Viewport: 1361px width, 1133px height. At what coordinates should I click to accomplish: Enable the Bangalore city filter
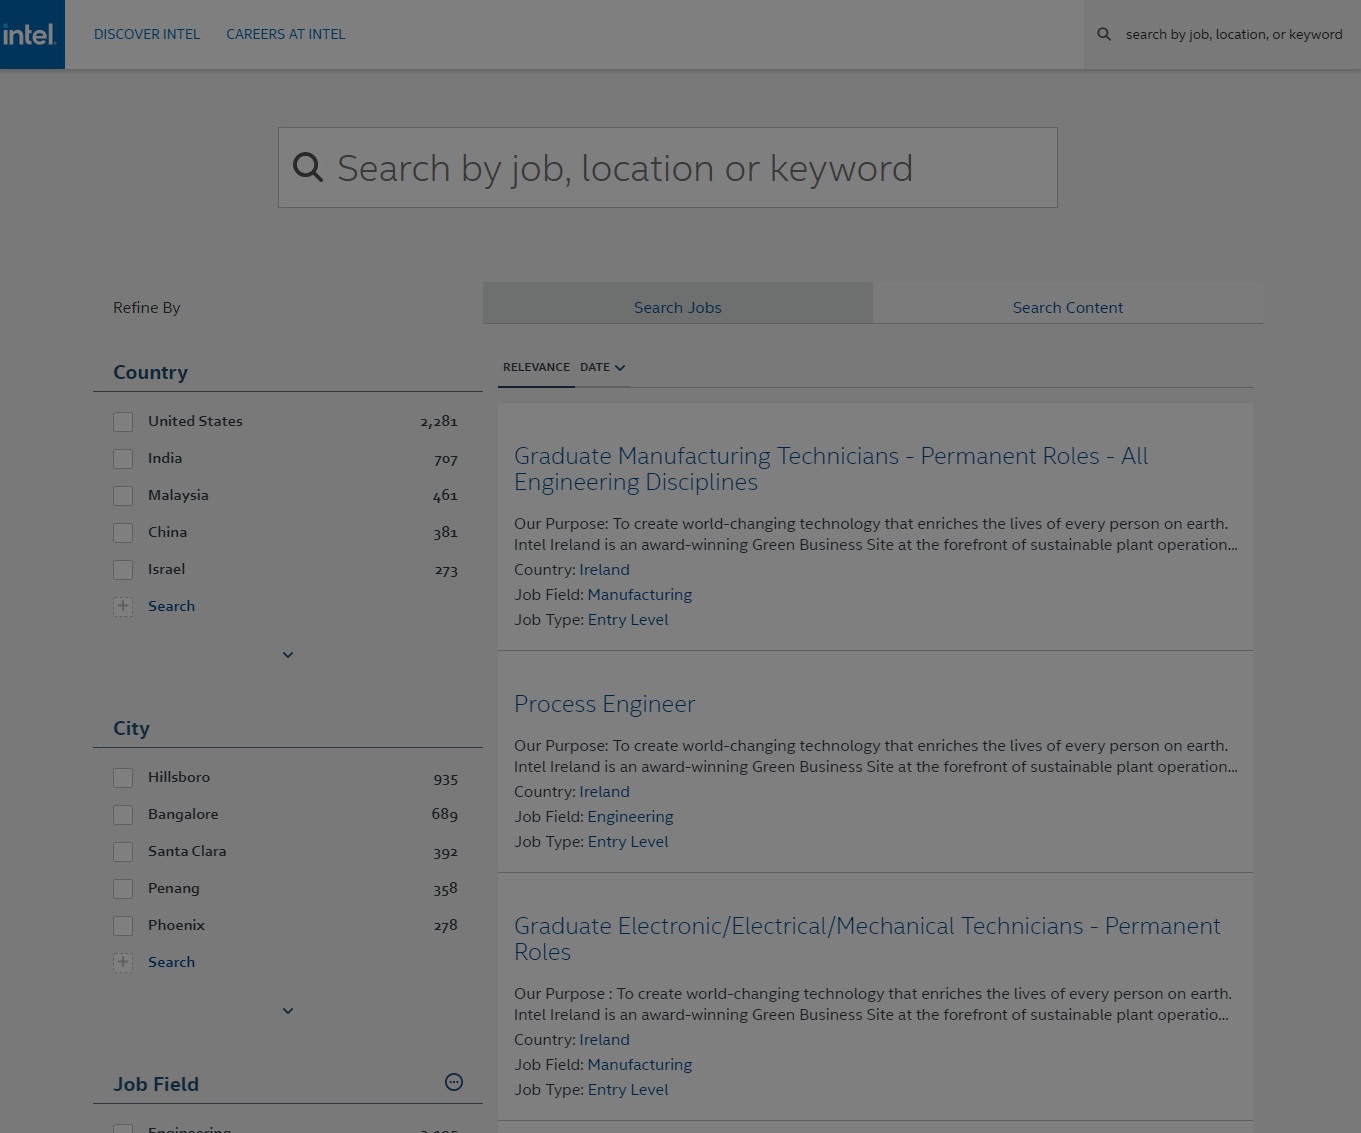click(123, 815)
